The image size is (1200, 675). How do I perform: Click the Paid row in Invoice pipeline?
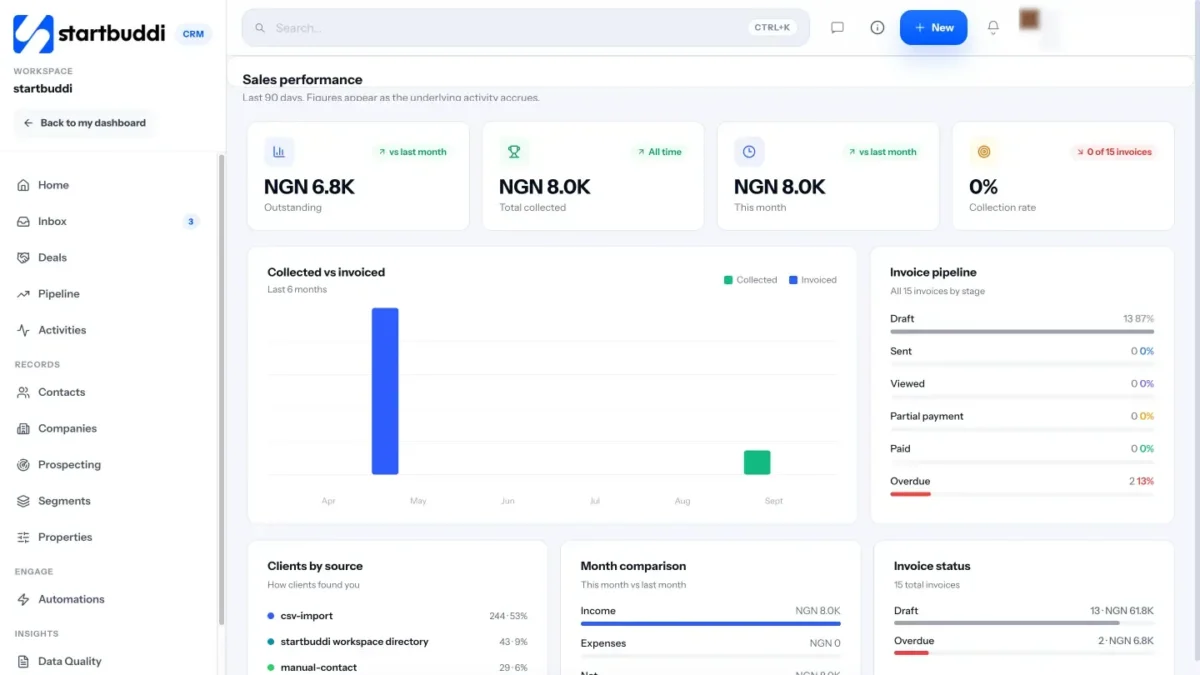pos(1022,453)
